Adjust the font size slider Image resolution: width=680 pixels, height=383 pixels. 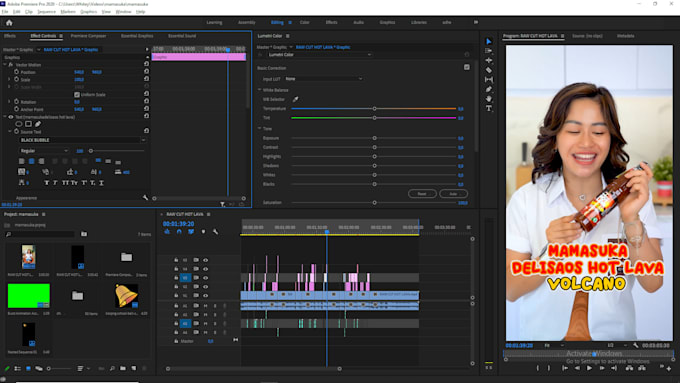91,151
